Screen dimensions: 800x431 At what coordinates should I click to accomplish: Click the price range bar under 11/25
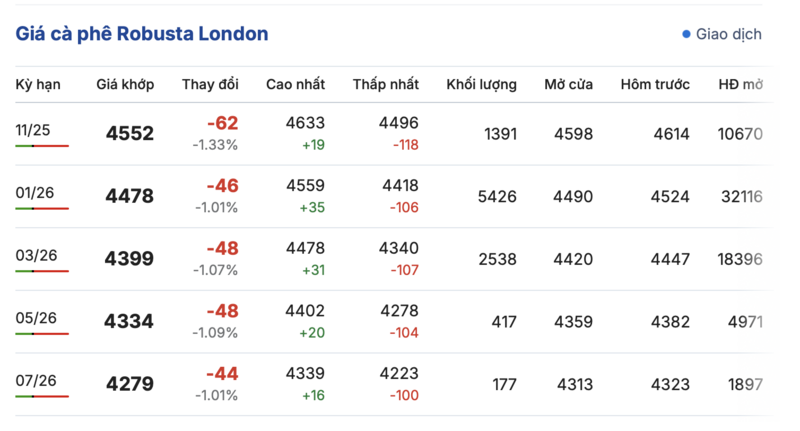42,146
